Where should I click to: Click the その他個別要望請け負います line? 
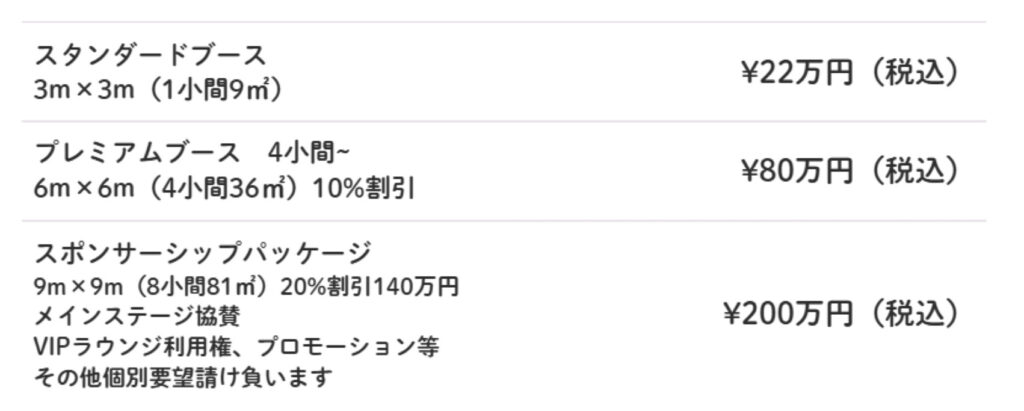click(184, 378)
